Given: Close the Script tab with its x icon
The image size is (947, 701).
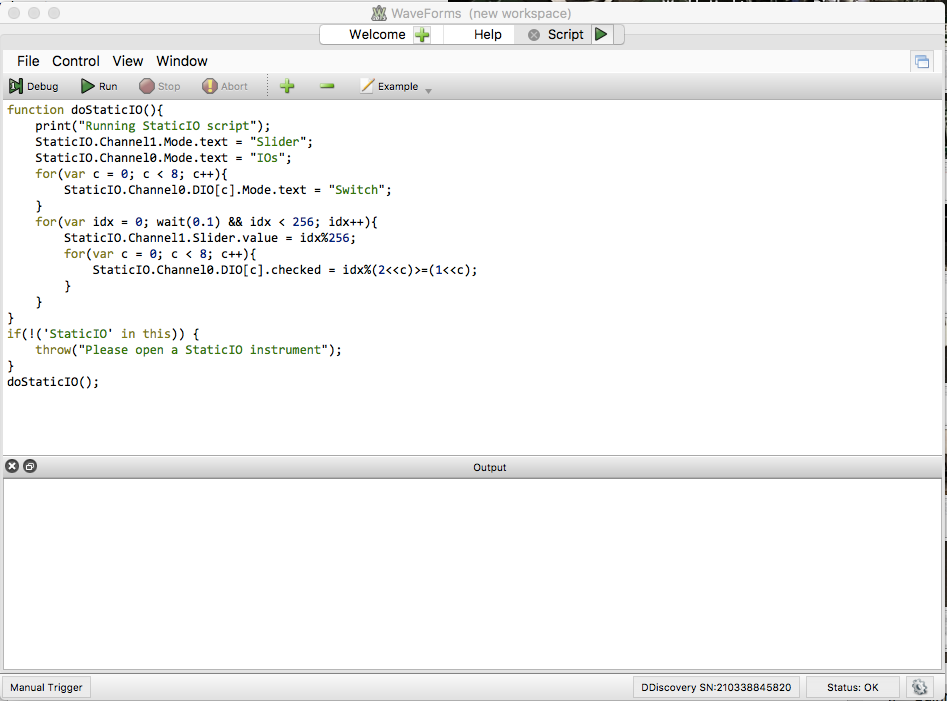Looking at the screenshot, I should point(534,35).
